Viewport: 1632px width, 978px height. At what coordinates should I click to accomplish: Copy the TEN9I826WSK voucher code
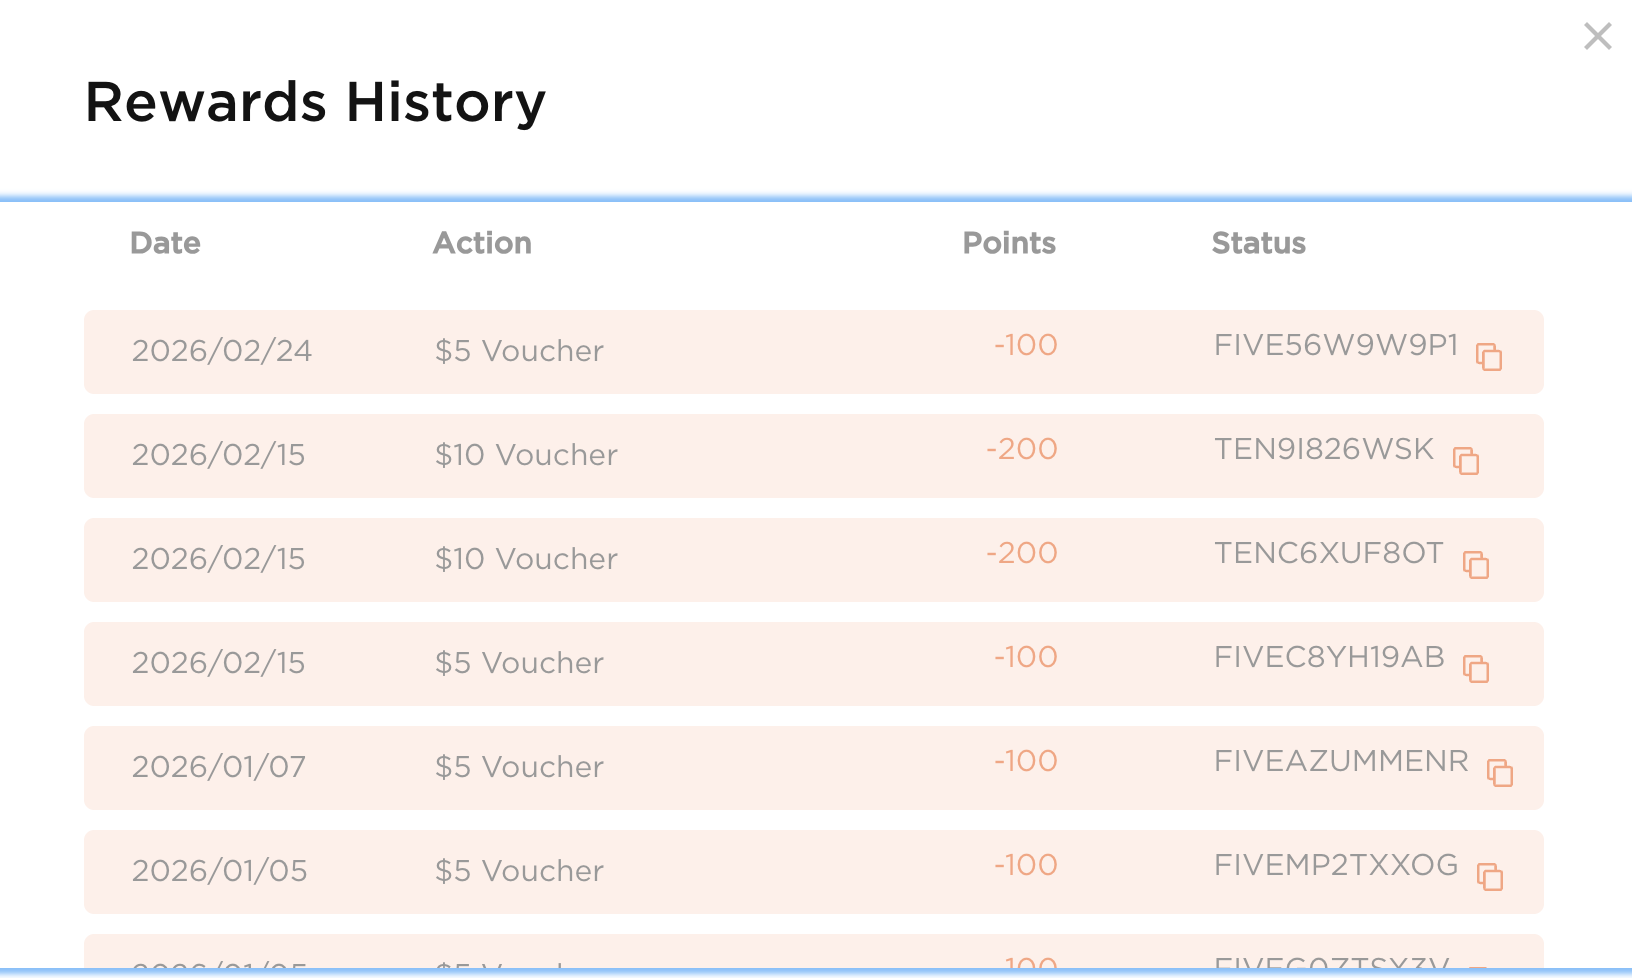[x=1466, y=461]
